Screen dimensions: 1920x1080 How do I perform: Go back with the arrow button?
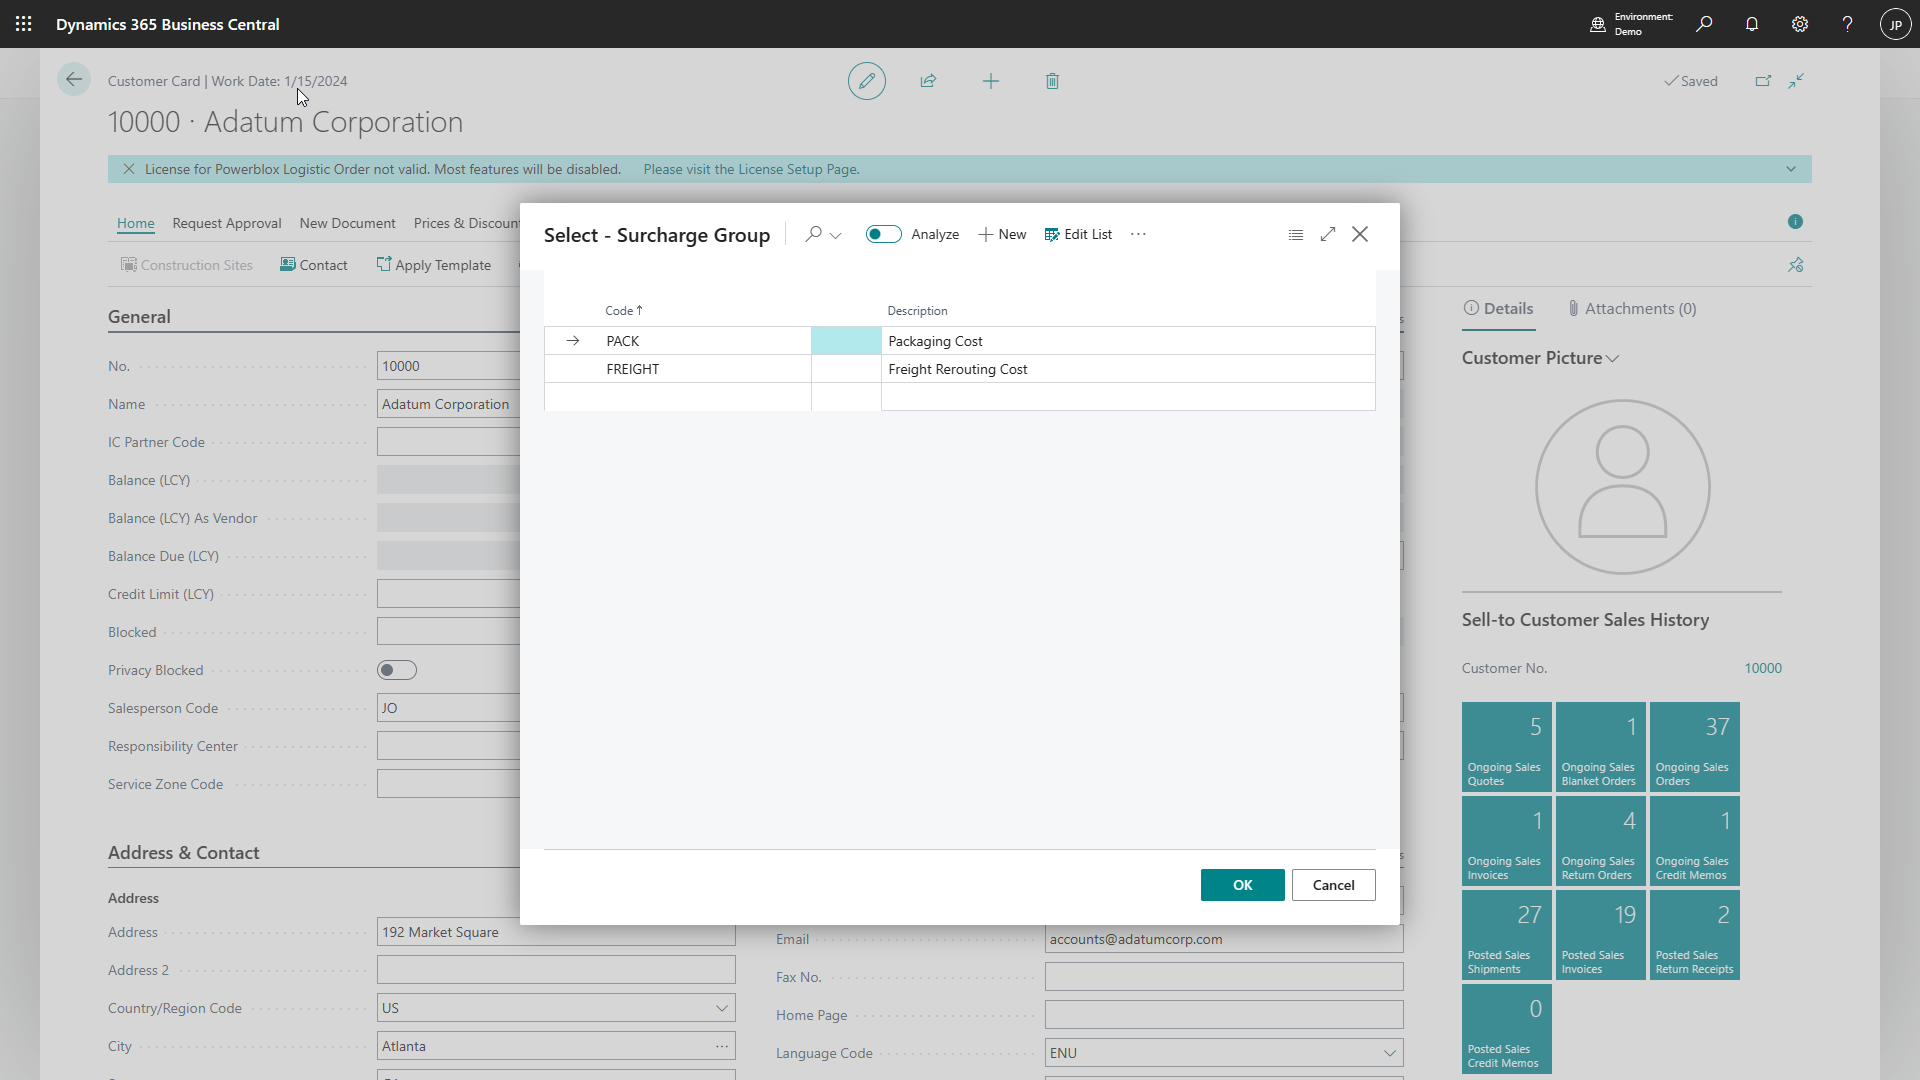74,80
